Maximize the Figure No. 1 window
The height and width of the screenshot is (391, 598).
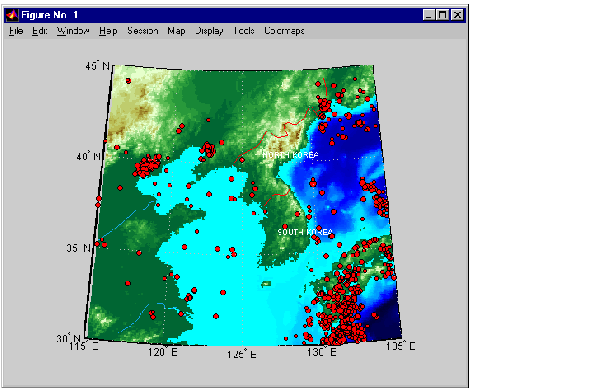point(443,15)
